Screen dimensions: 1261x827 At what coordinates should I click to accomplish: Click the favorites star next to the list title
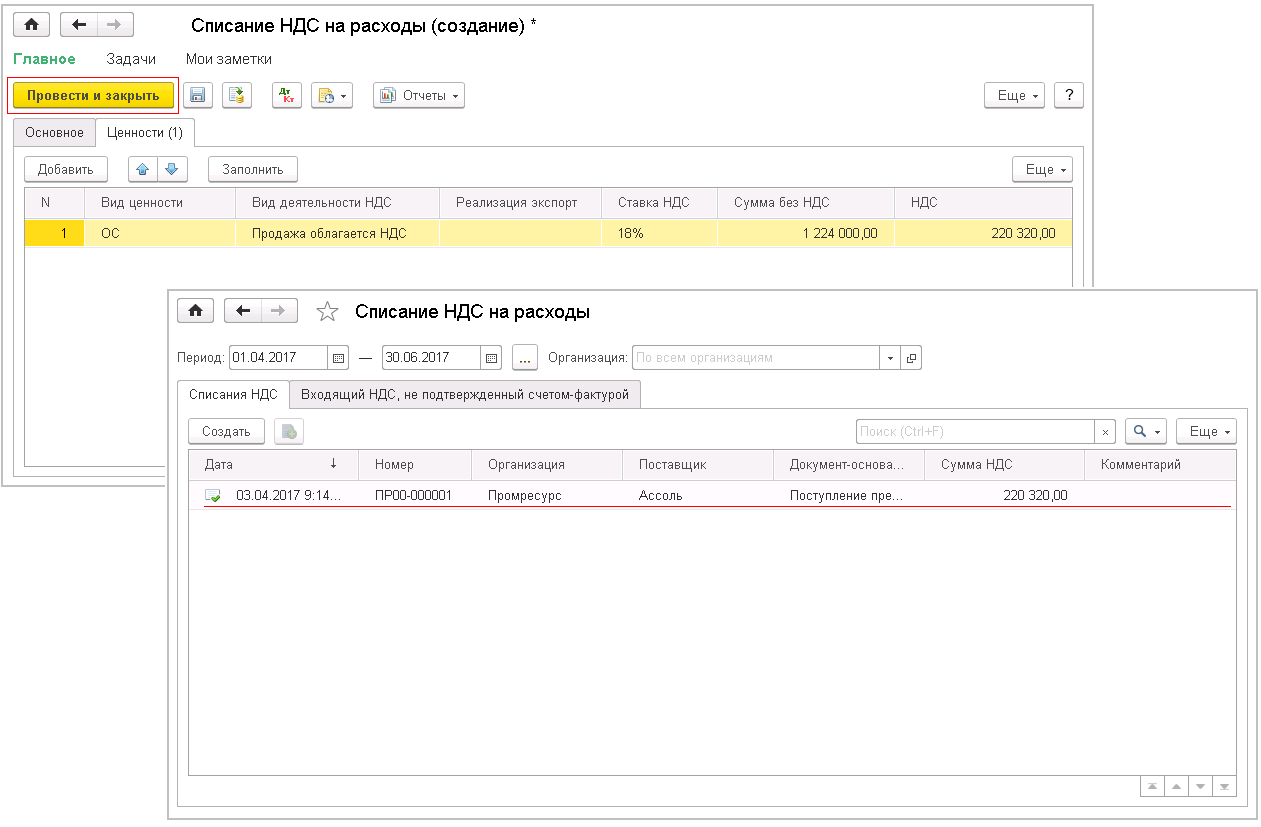(x=327, y=312)
